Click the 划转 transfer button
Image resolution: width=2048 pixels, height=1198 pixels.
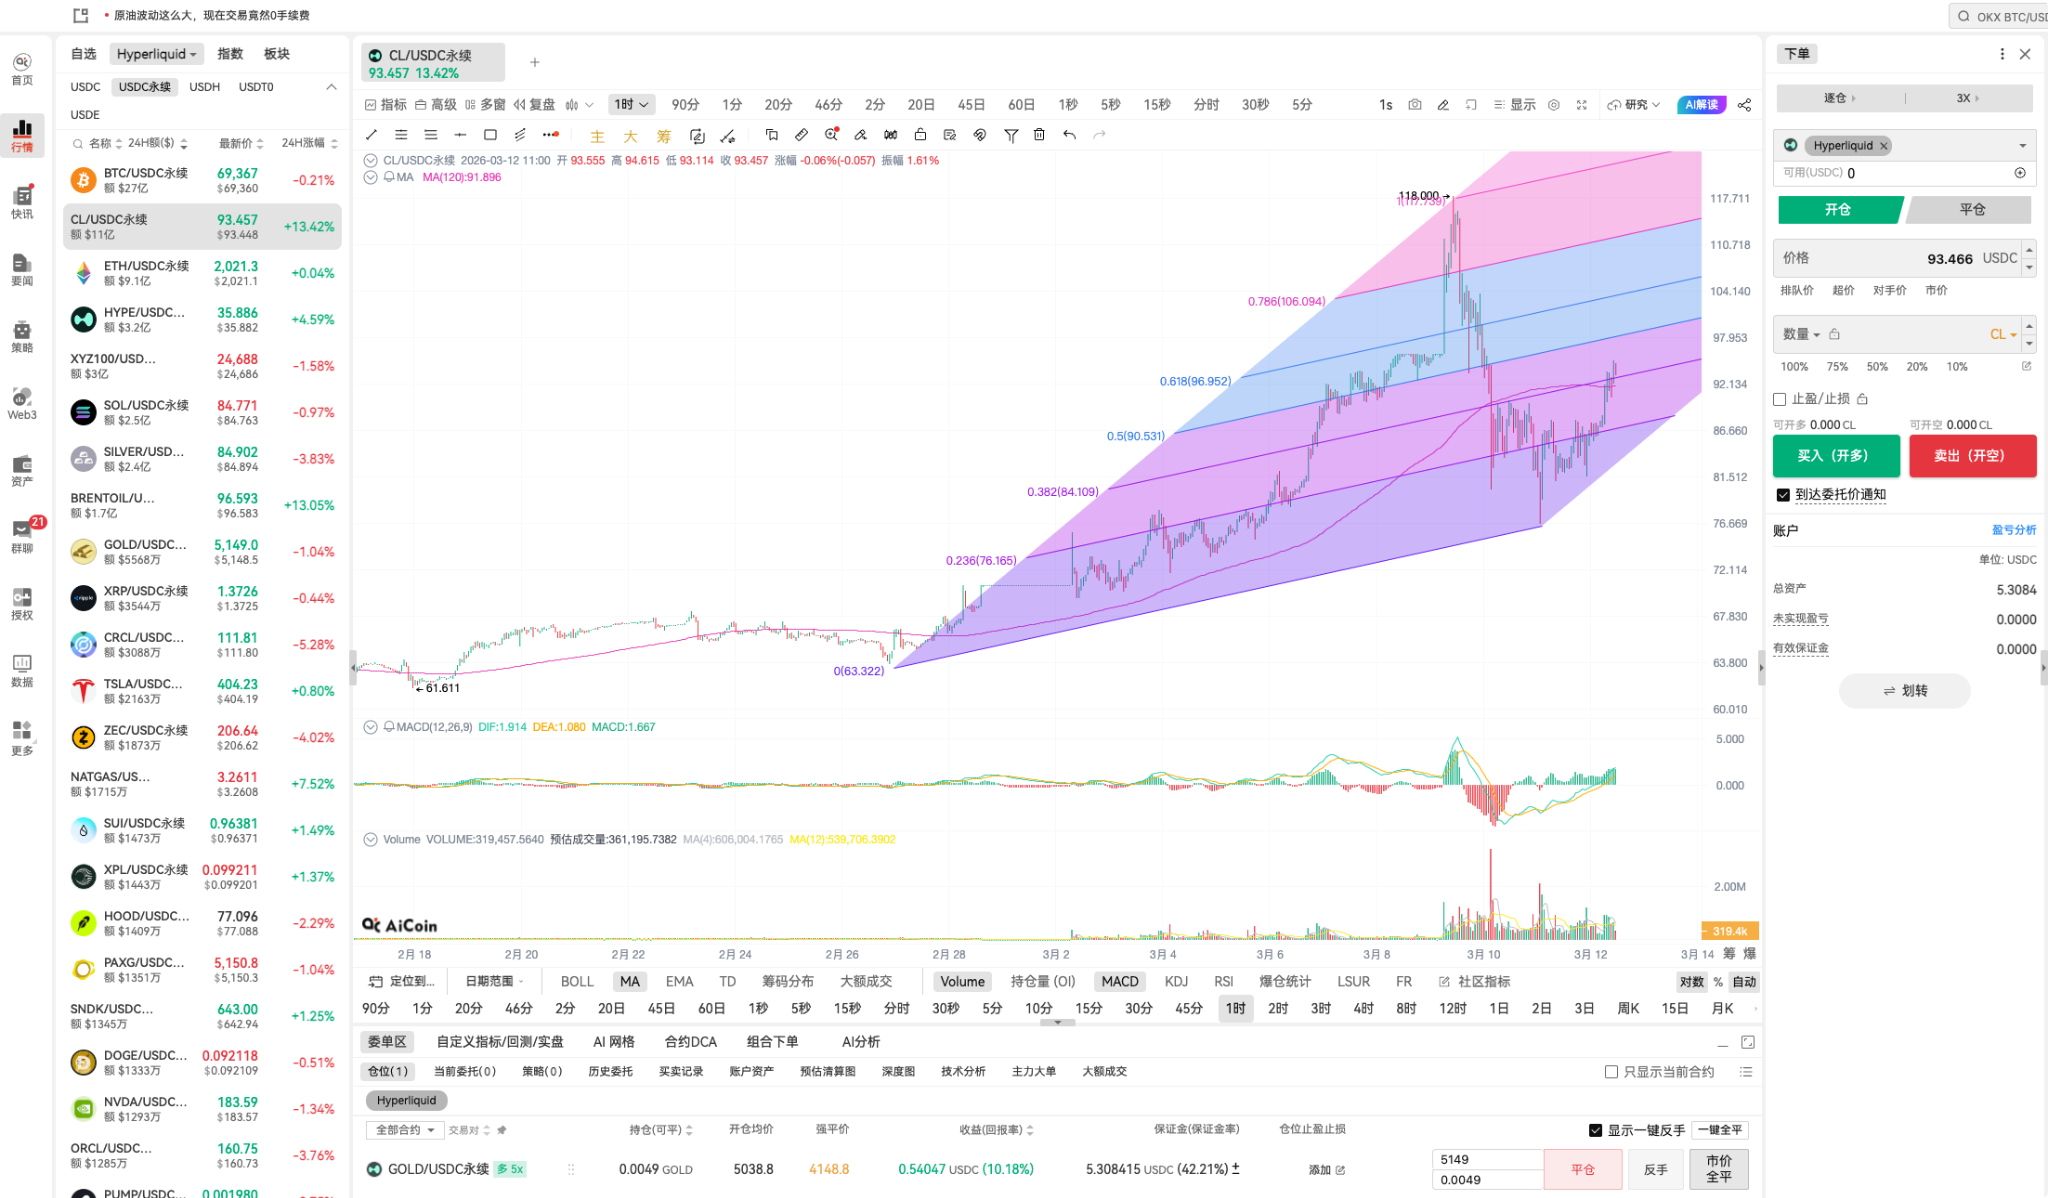click(x=1903, y=690)
